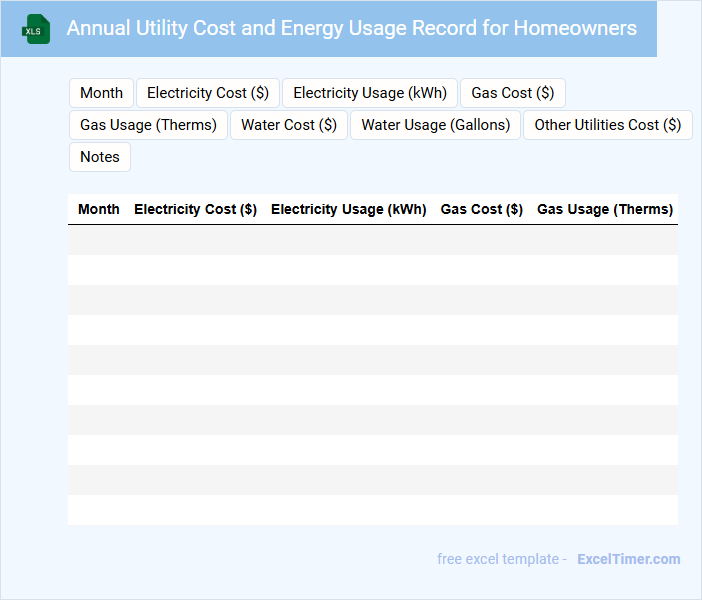Select the Water Cost ($) tag

(x=289, y=125)
